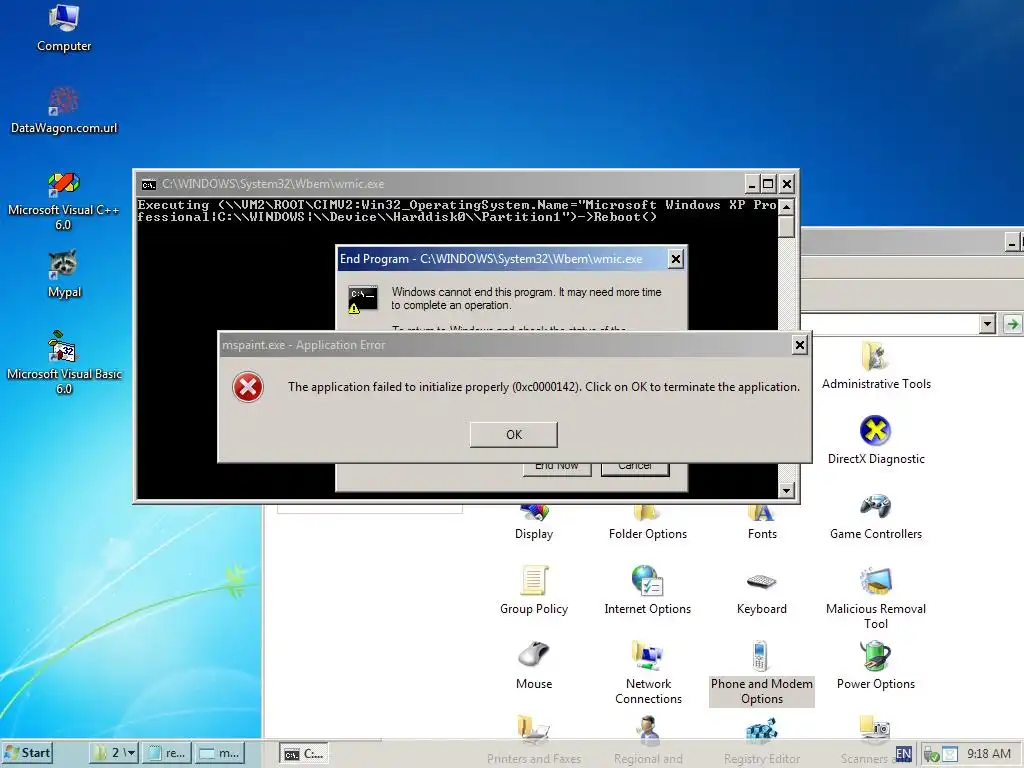Image resolution: width=1024 pixels, height=768 pixels.
Task: Close the mspaint.exe Application Error dialog
Action: [x=799, y=345]
